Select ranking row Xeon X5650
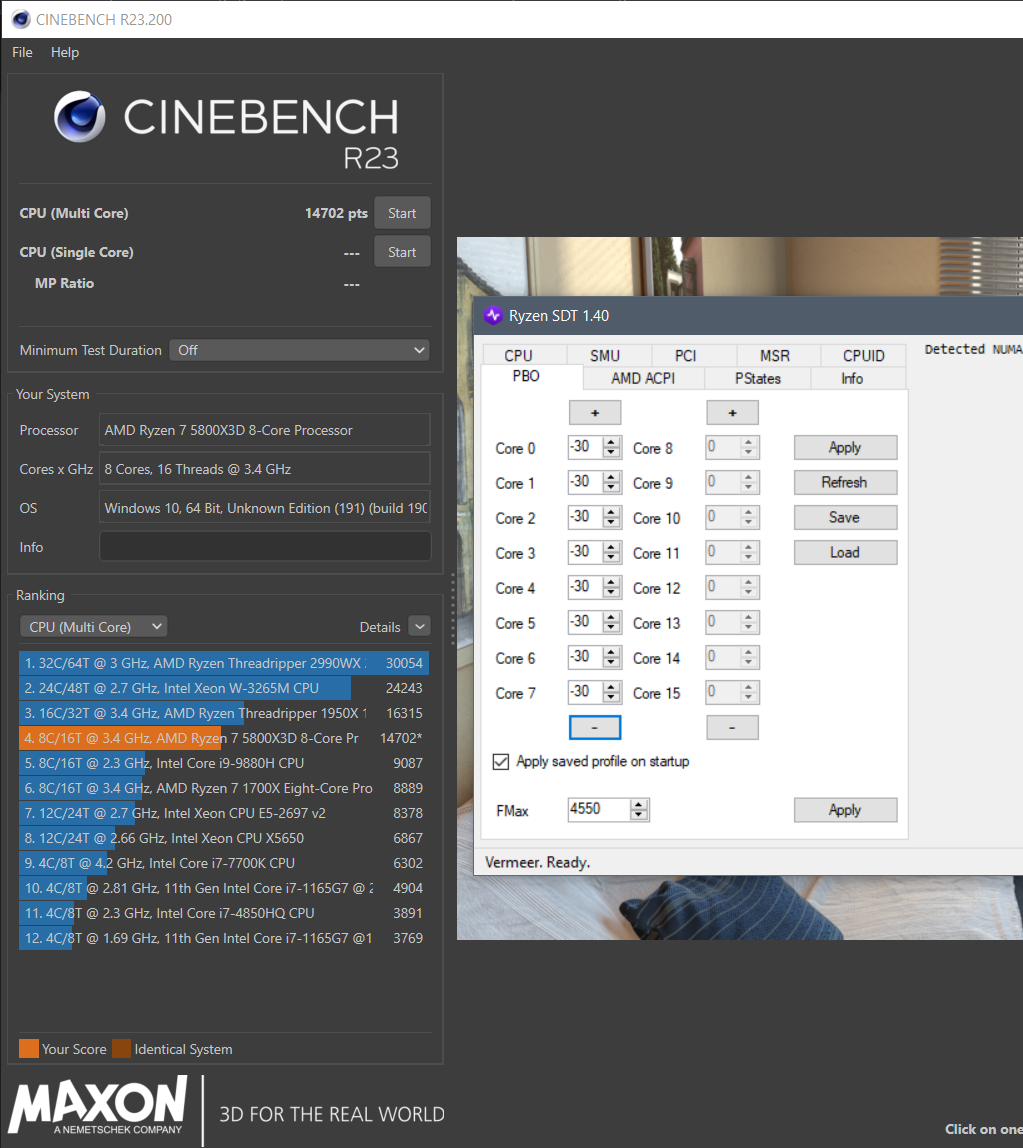Viewport: 1023px width, 1148px height. (x=224, y=838)
